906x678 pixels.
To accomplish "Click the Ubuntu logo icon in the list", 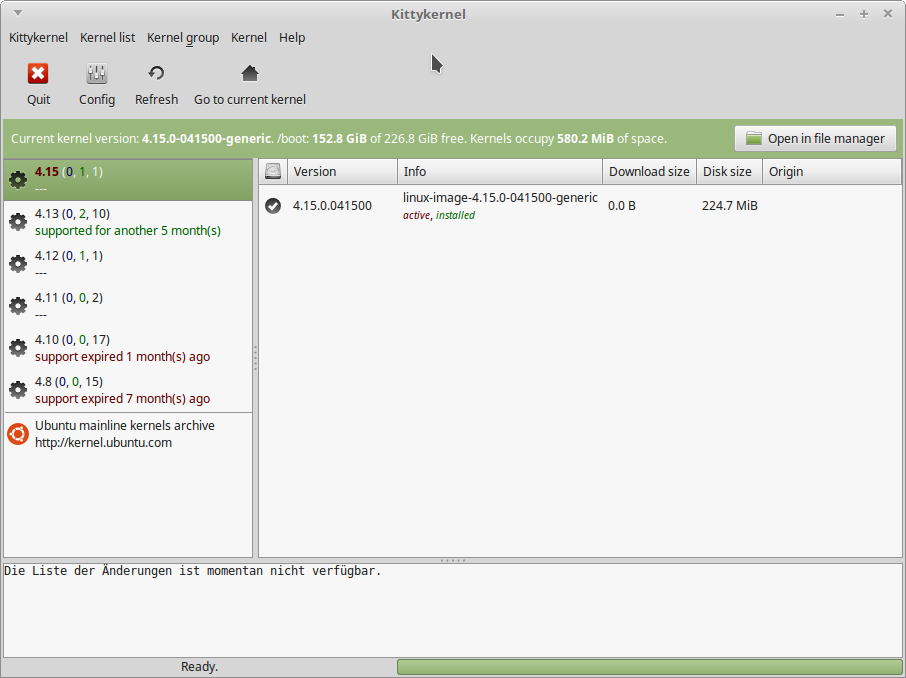I will tap(18, 434).
